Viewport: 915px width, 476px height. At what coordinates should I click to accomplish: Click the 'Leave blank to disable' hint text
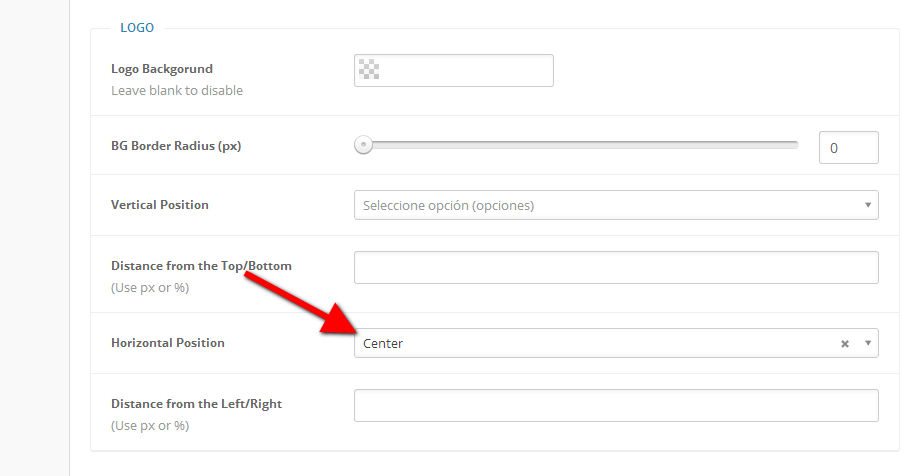(x=177, y=90)
